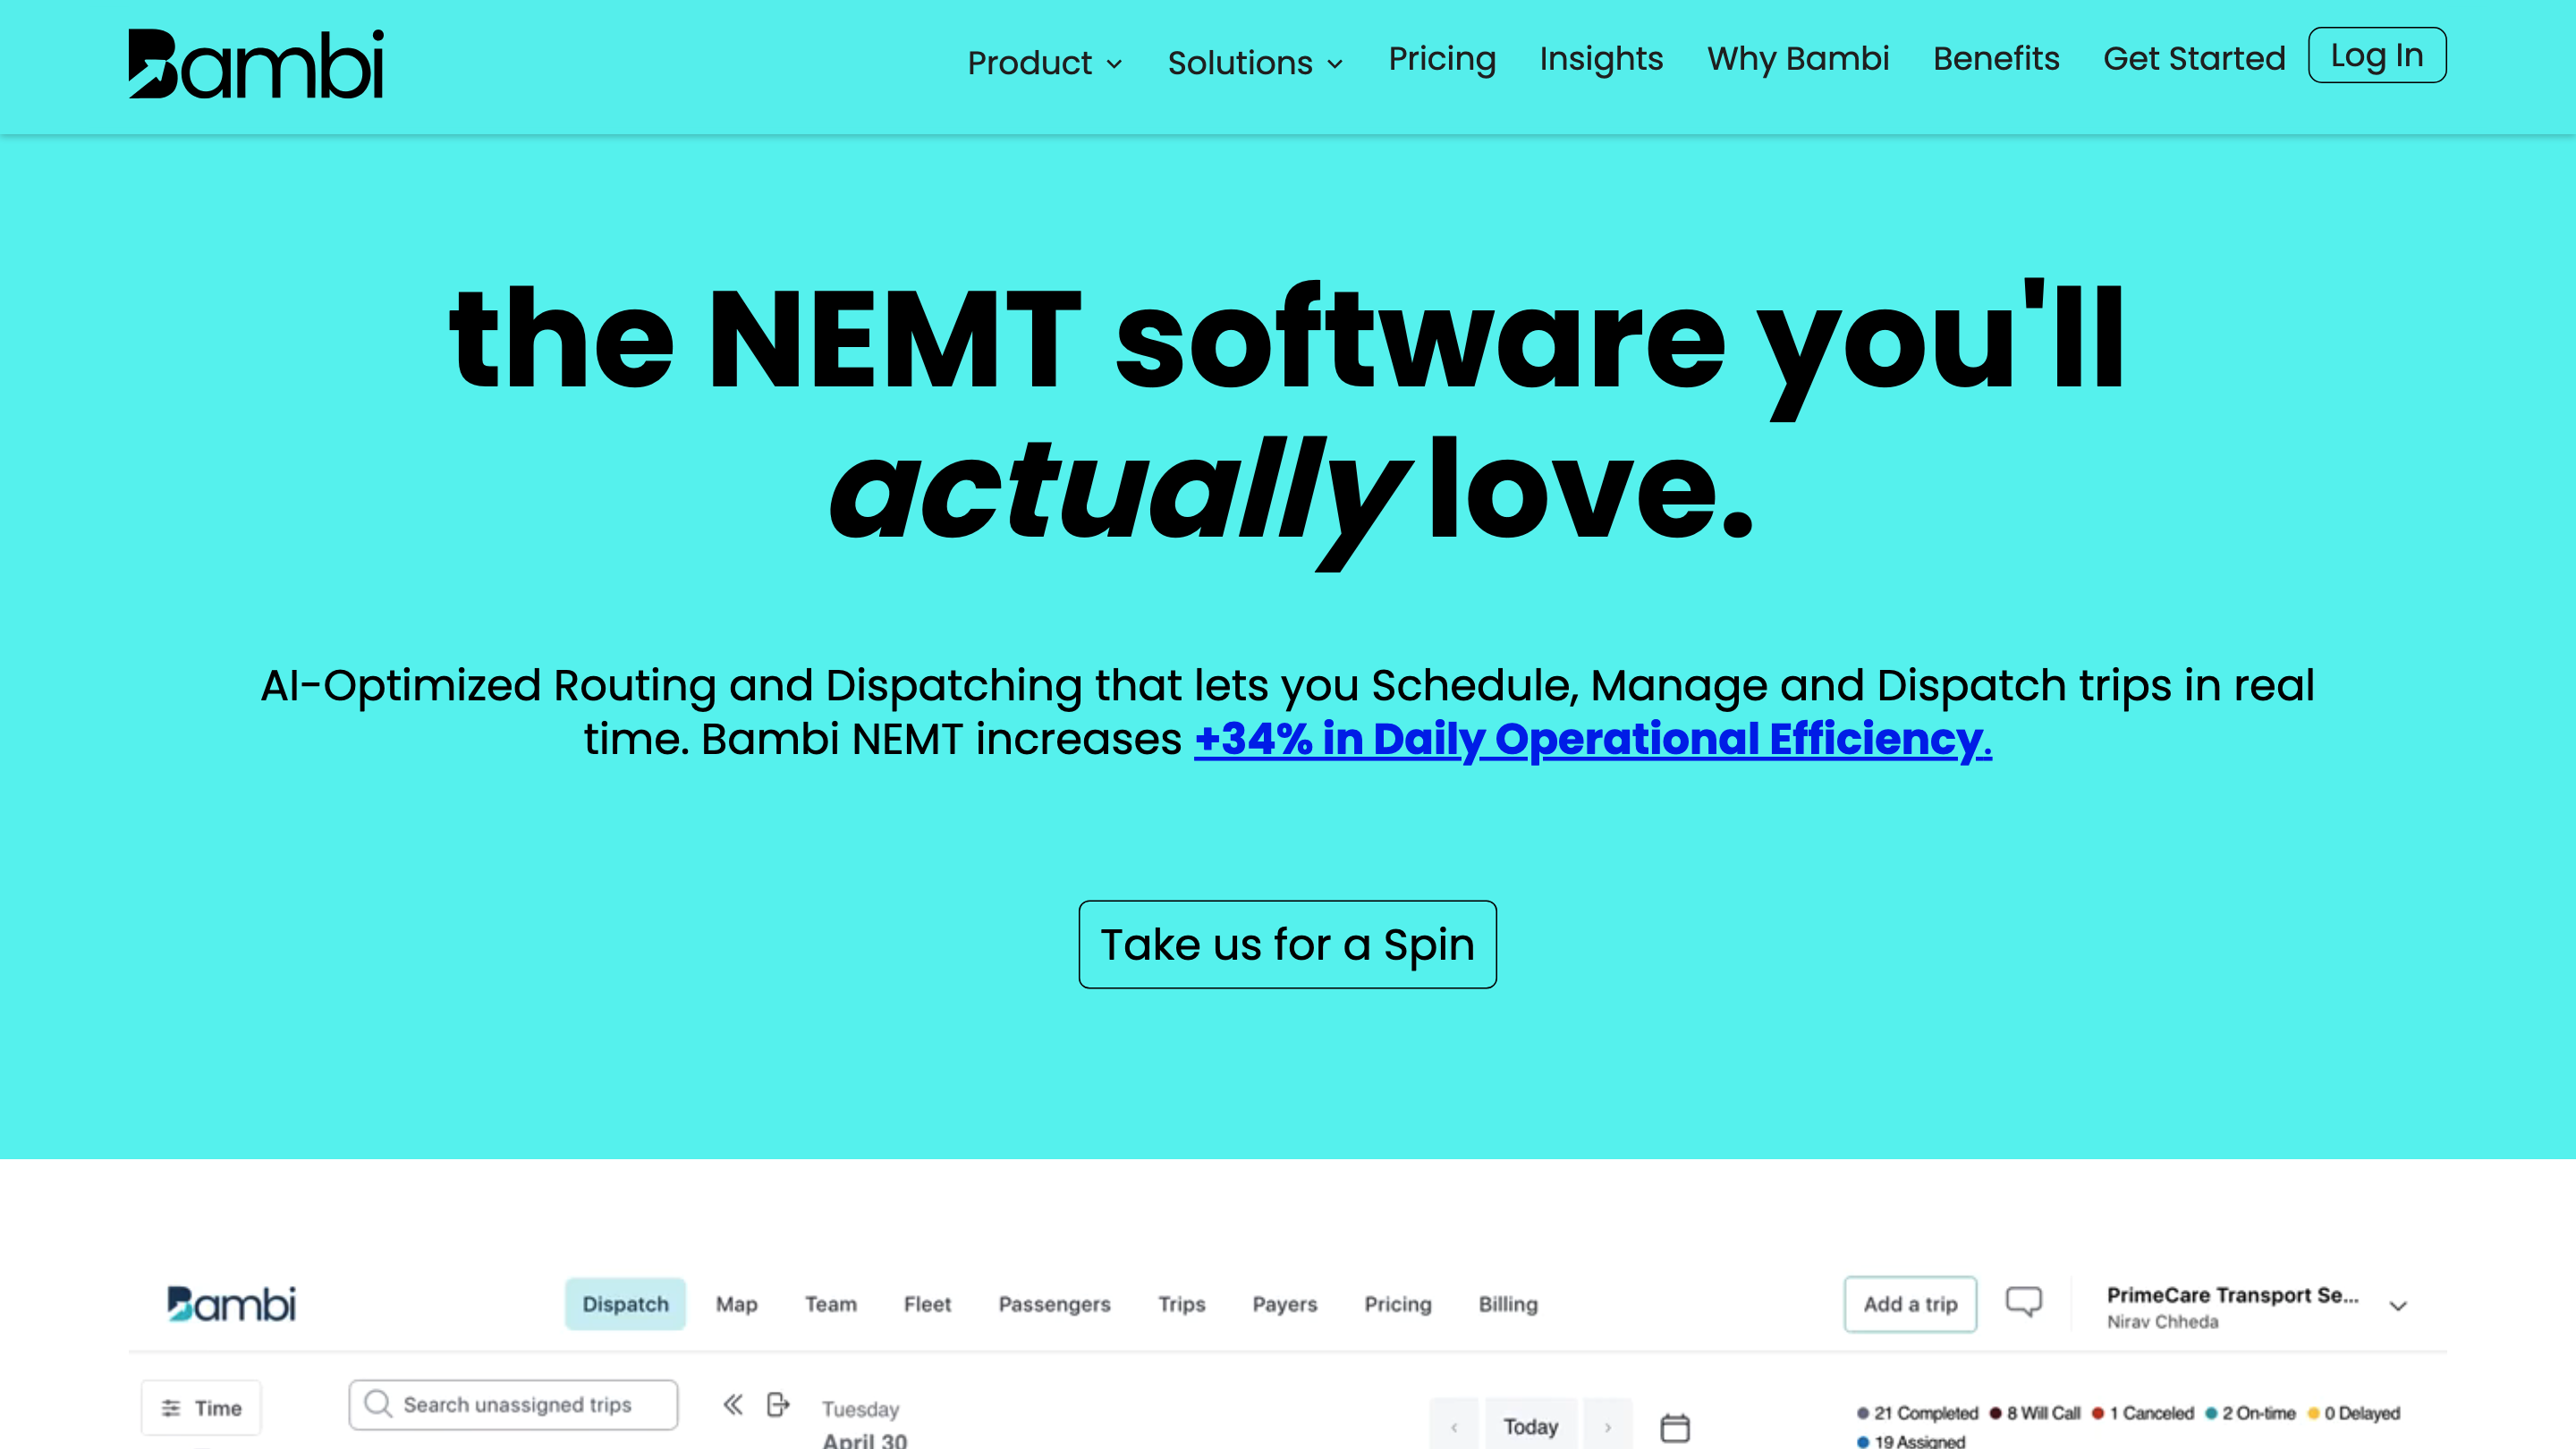Click the search magnifier icon
Image resolution: width=2576 pixels, height=1449 pixels.
click(x=379, y=1403)
